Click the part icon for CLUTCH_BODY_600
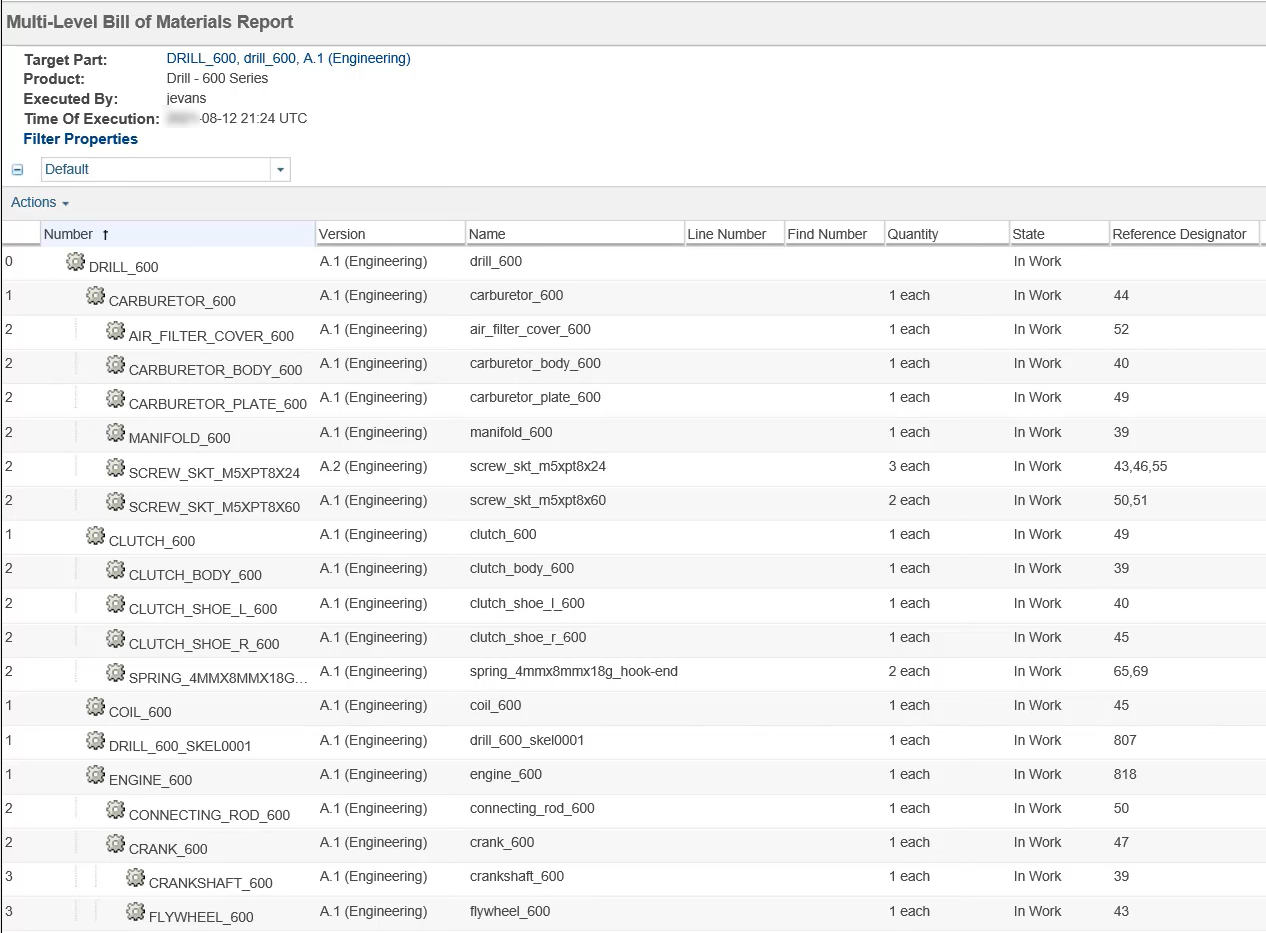This screenshot has width=1266, height=933. click(x=115, y=570)
